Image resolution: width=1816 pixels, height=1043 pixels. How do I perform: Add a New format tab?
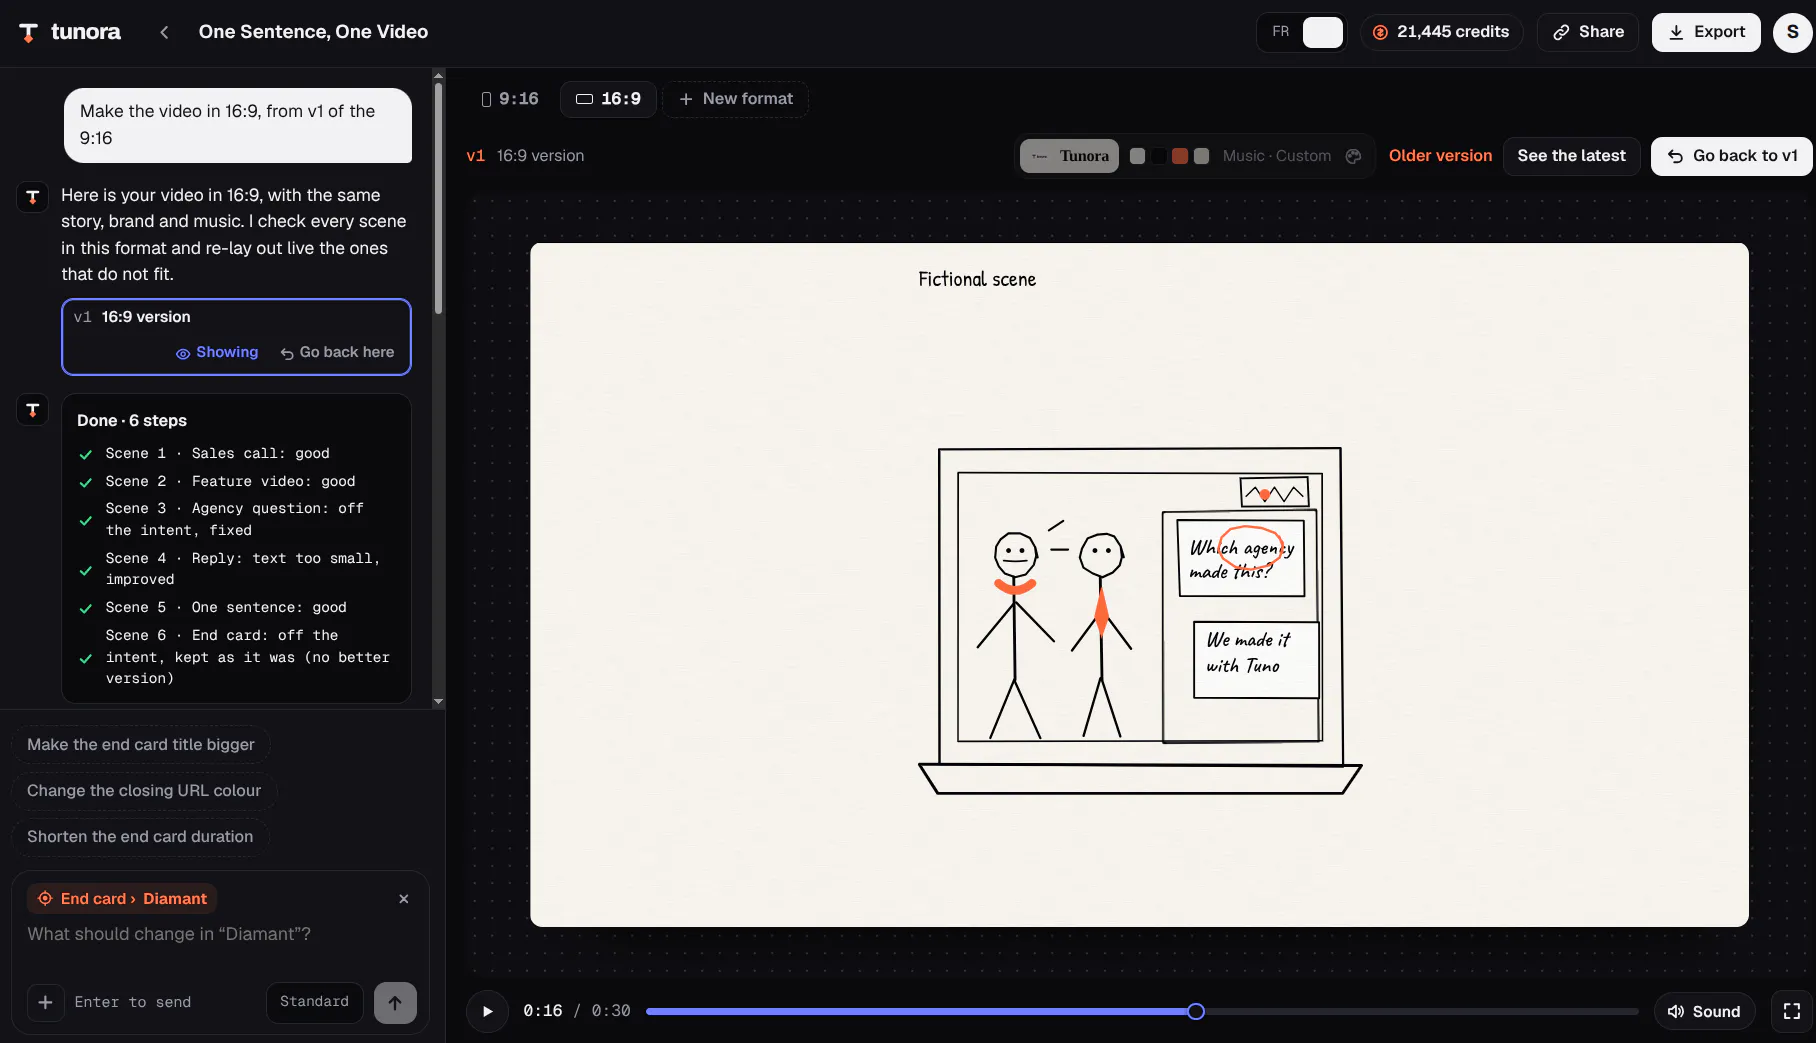pyautogui.click(x=736, y=99)
